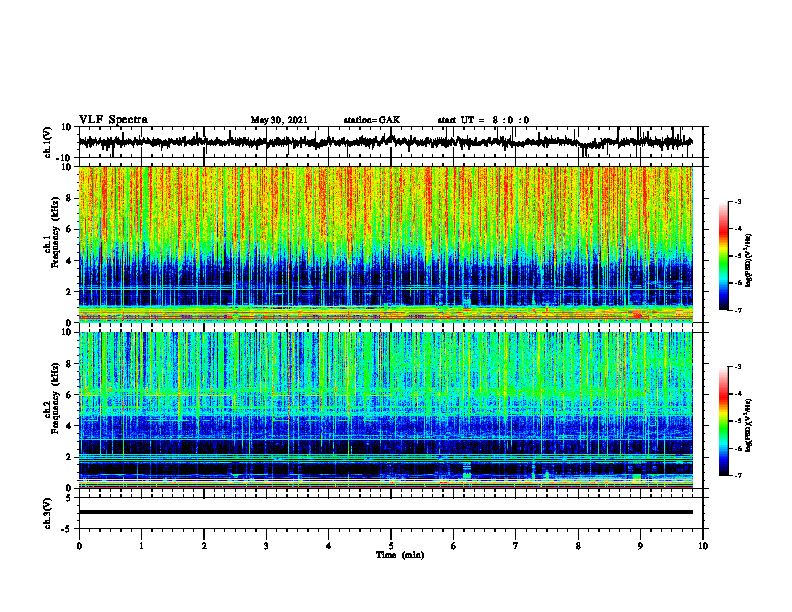Select the ch.2 spectrogram color bar

tap(723, 421)
